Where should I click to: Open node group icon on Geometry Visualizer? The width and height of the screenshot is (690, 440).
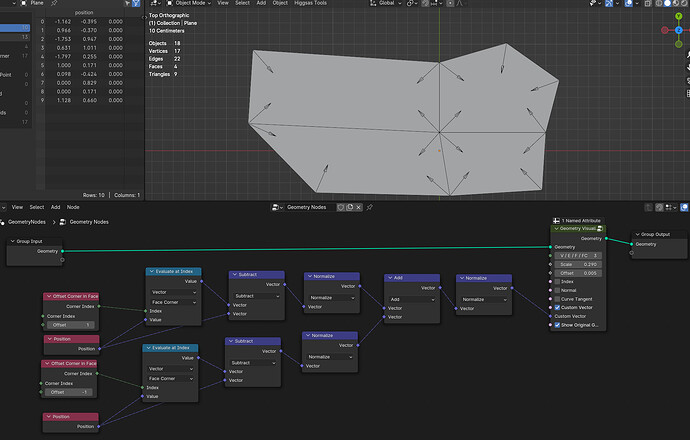(x=600, y=228)
